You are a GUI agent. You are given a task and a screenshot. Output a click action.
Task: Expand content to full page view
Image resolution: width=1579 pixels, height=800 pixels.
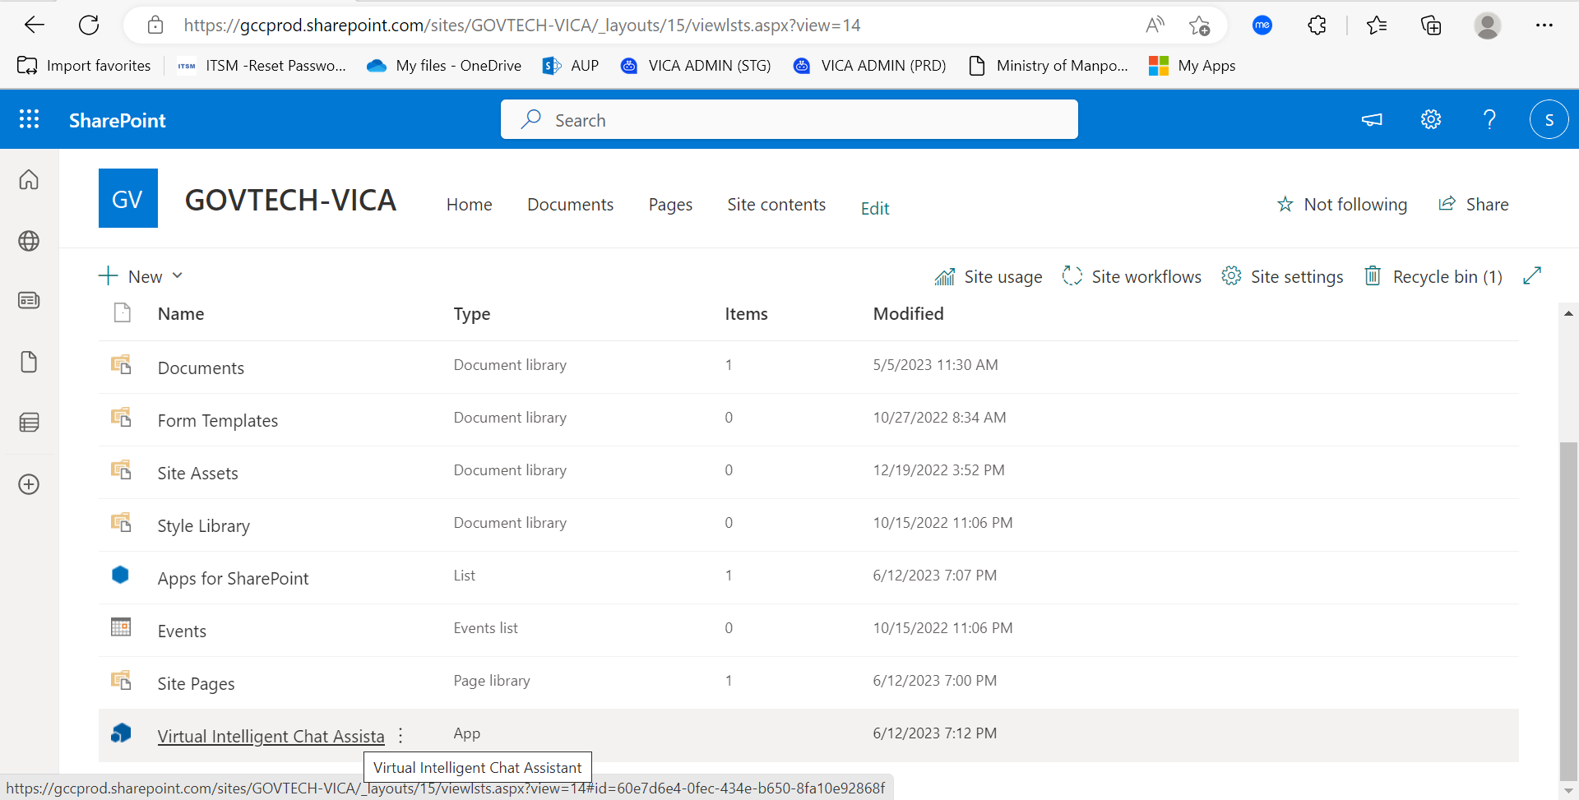[x=1532, y=275]
